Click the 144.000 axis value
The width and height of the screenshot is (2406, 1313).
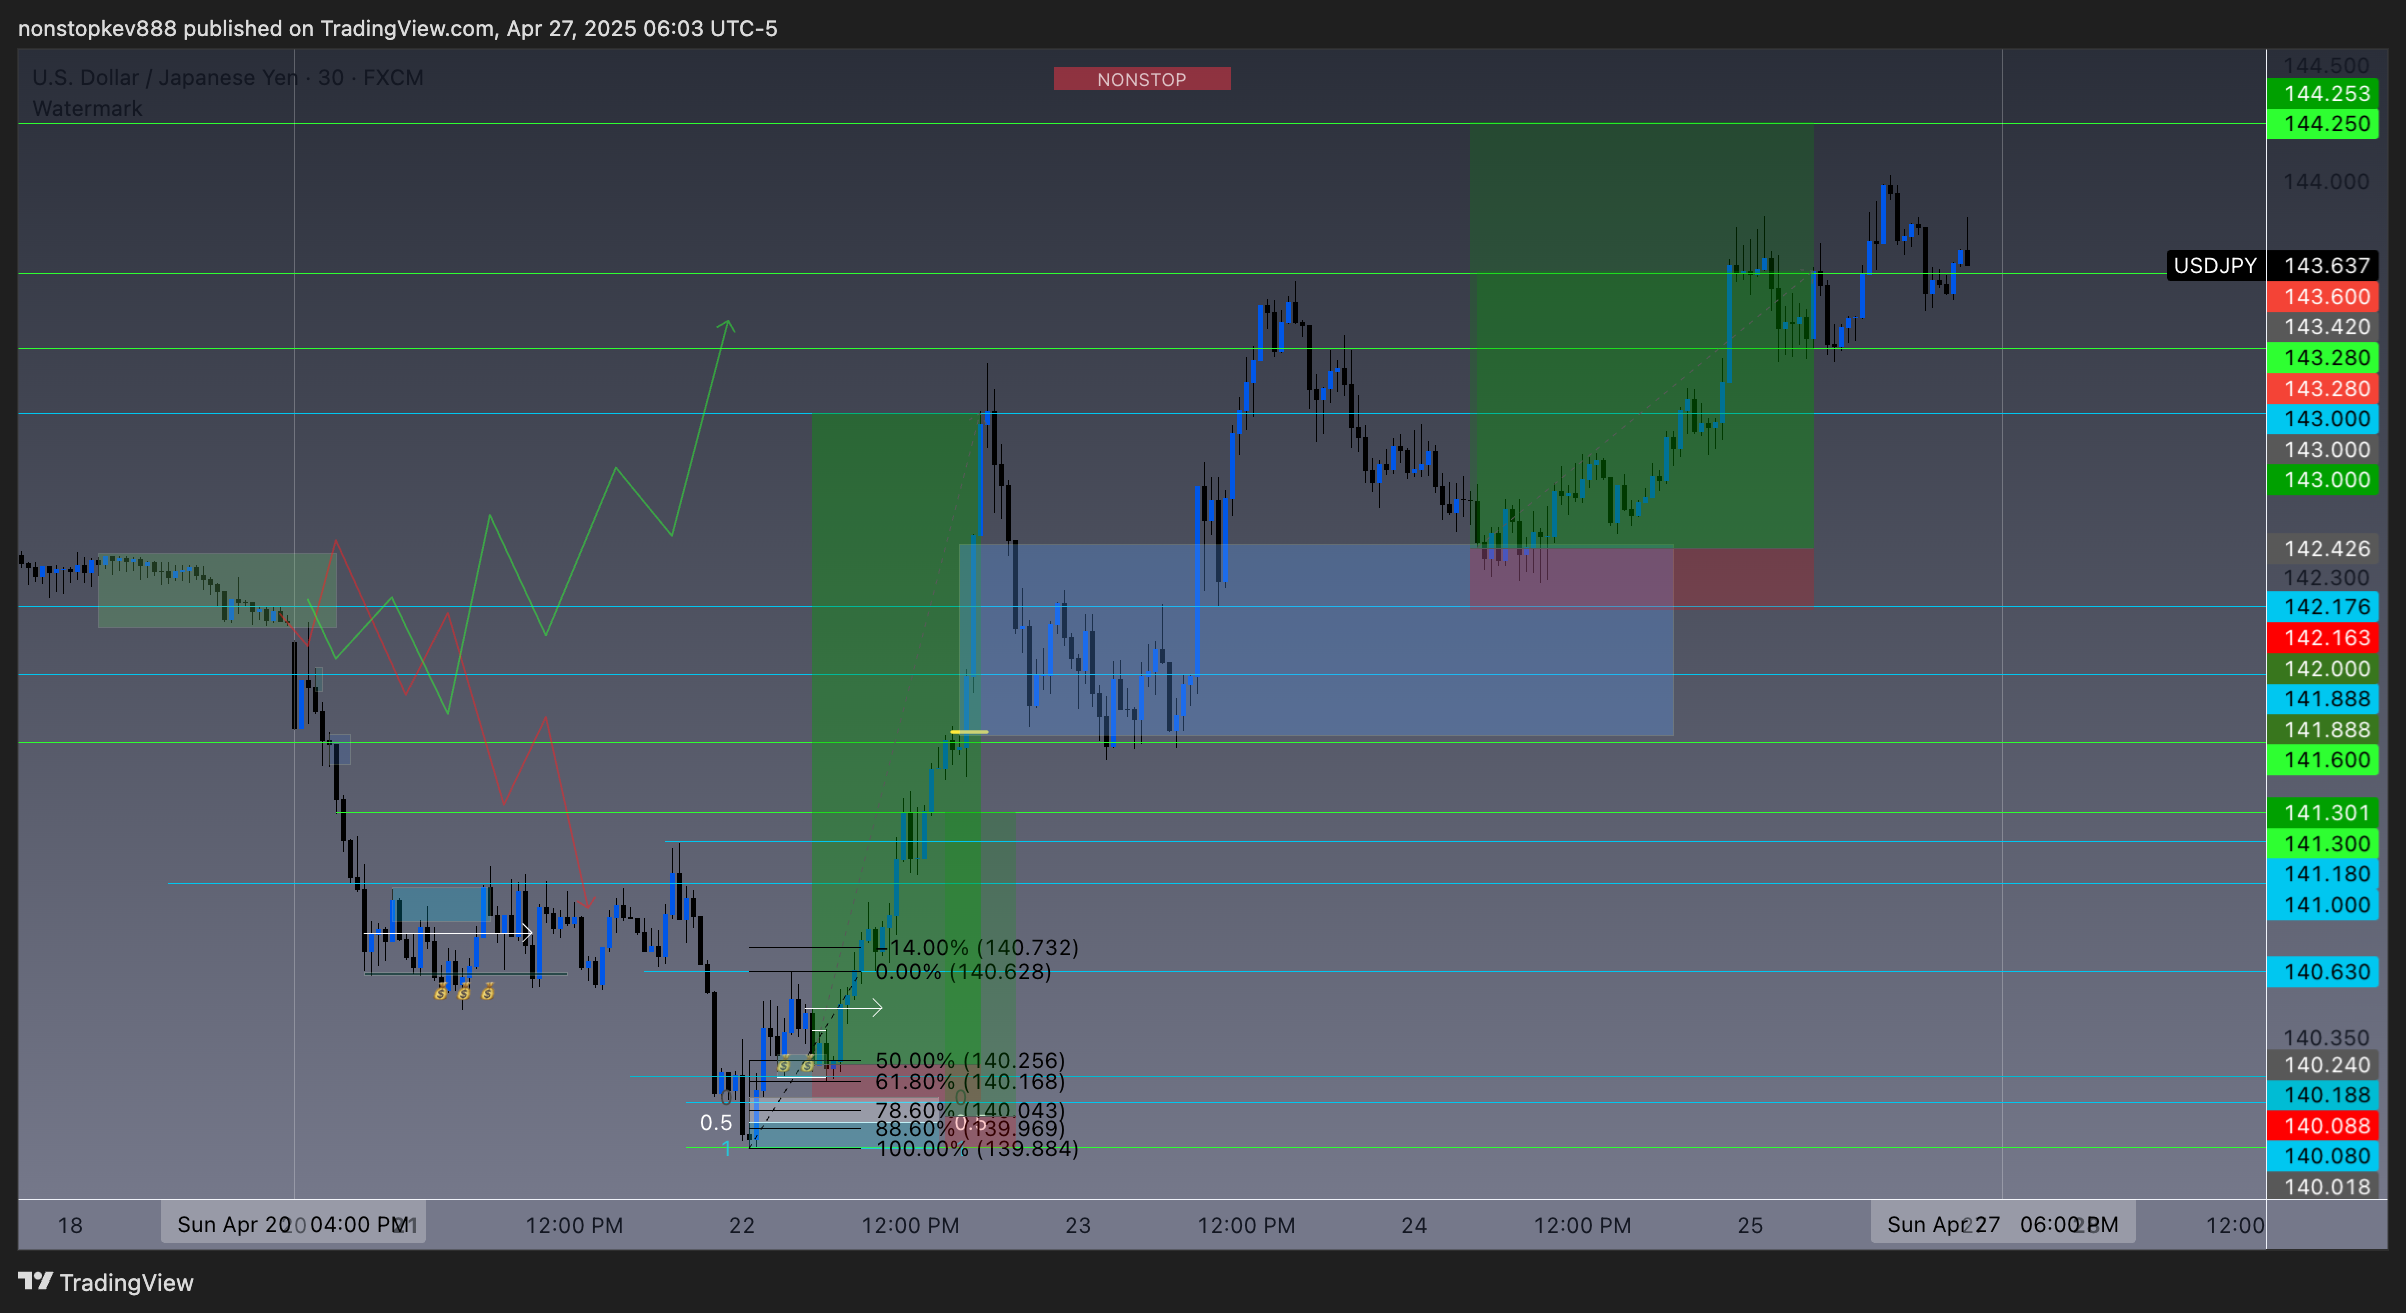pyautogui.click(x=2326, y=181)
